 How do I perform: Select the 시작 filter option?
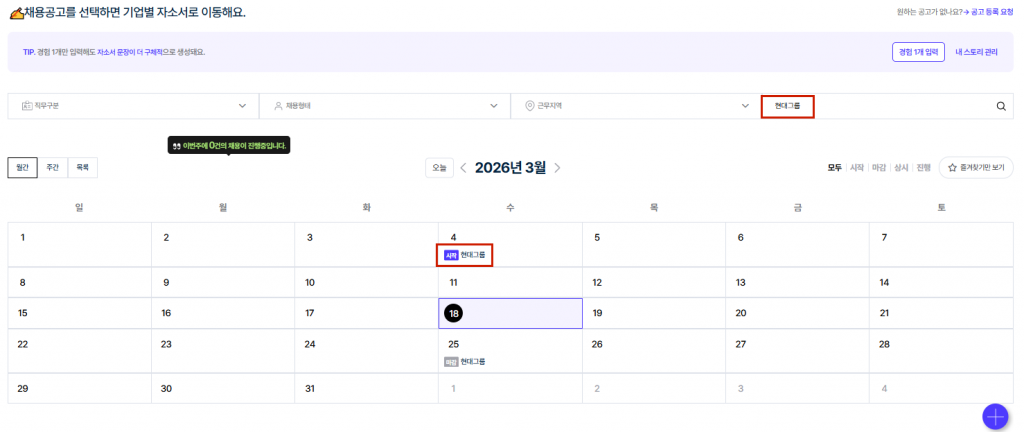click(857, 168)
